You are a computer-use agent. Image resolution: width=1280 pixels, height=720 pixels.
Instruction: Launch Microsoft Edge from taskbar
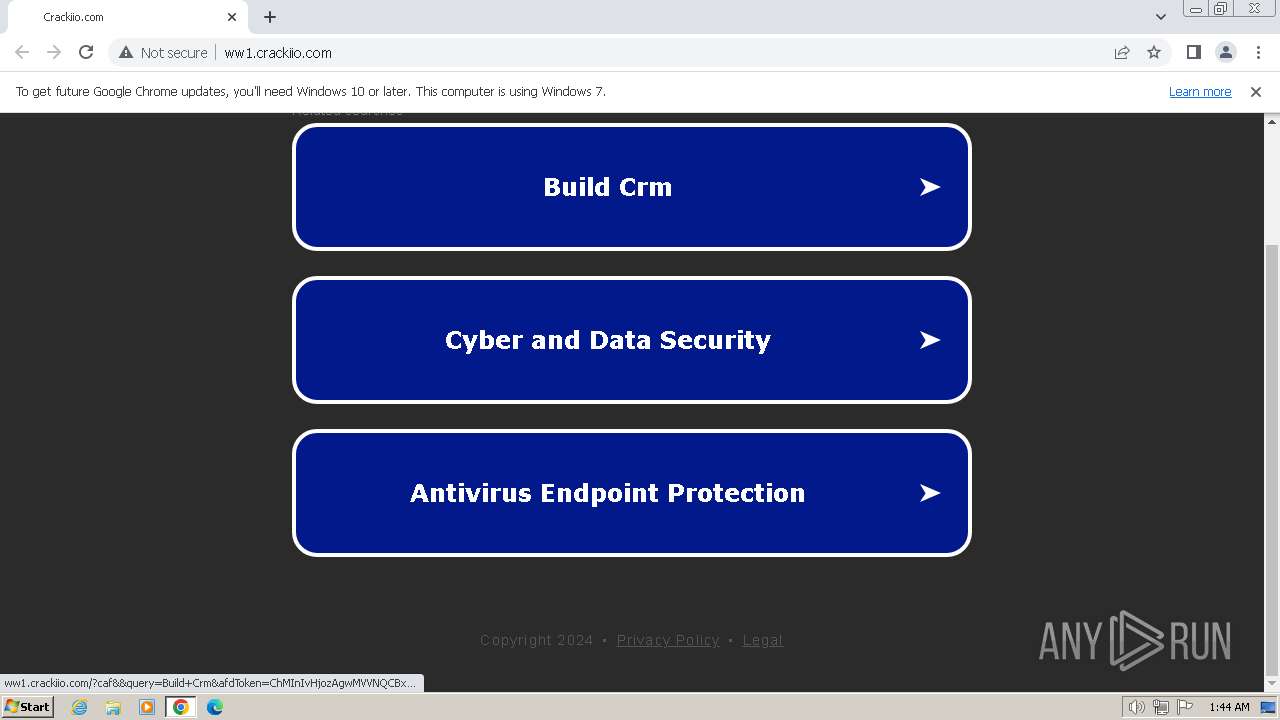click(x=215, y=707)
